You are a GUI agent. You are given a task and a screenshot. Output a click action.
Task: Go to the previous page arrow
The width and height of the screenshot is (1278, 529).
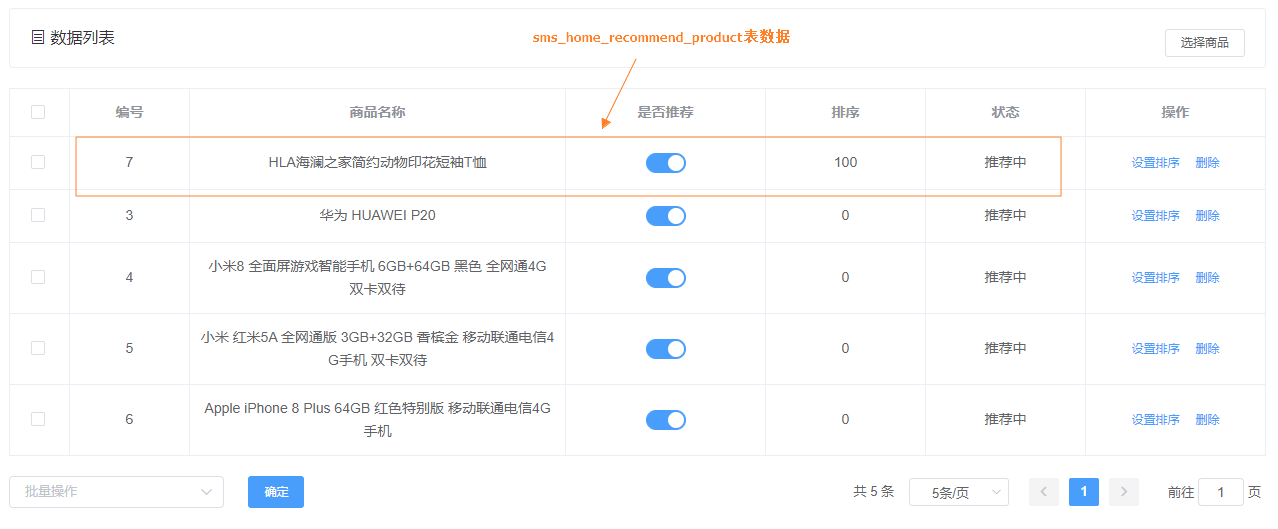pos(1043,492)
